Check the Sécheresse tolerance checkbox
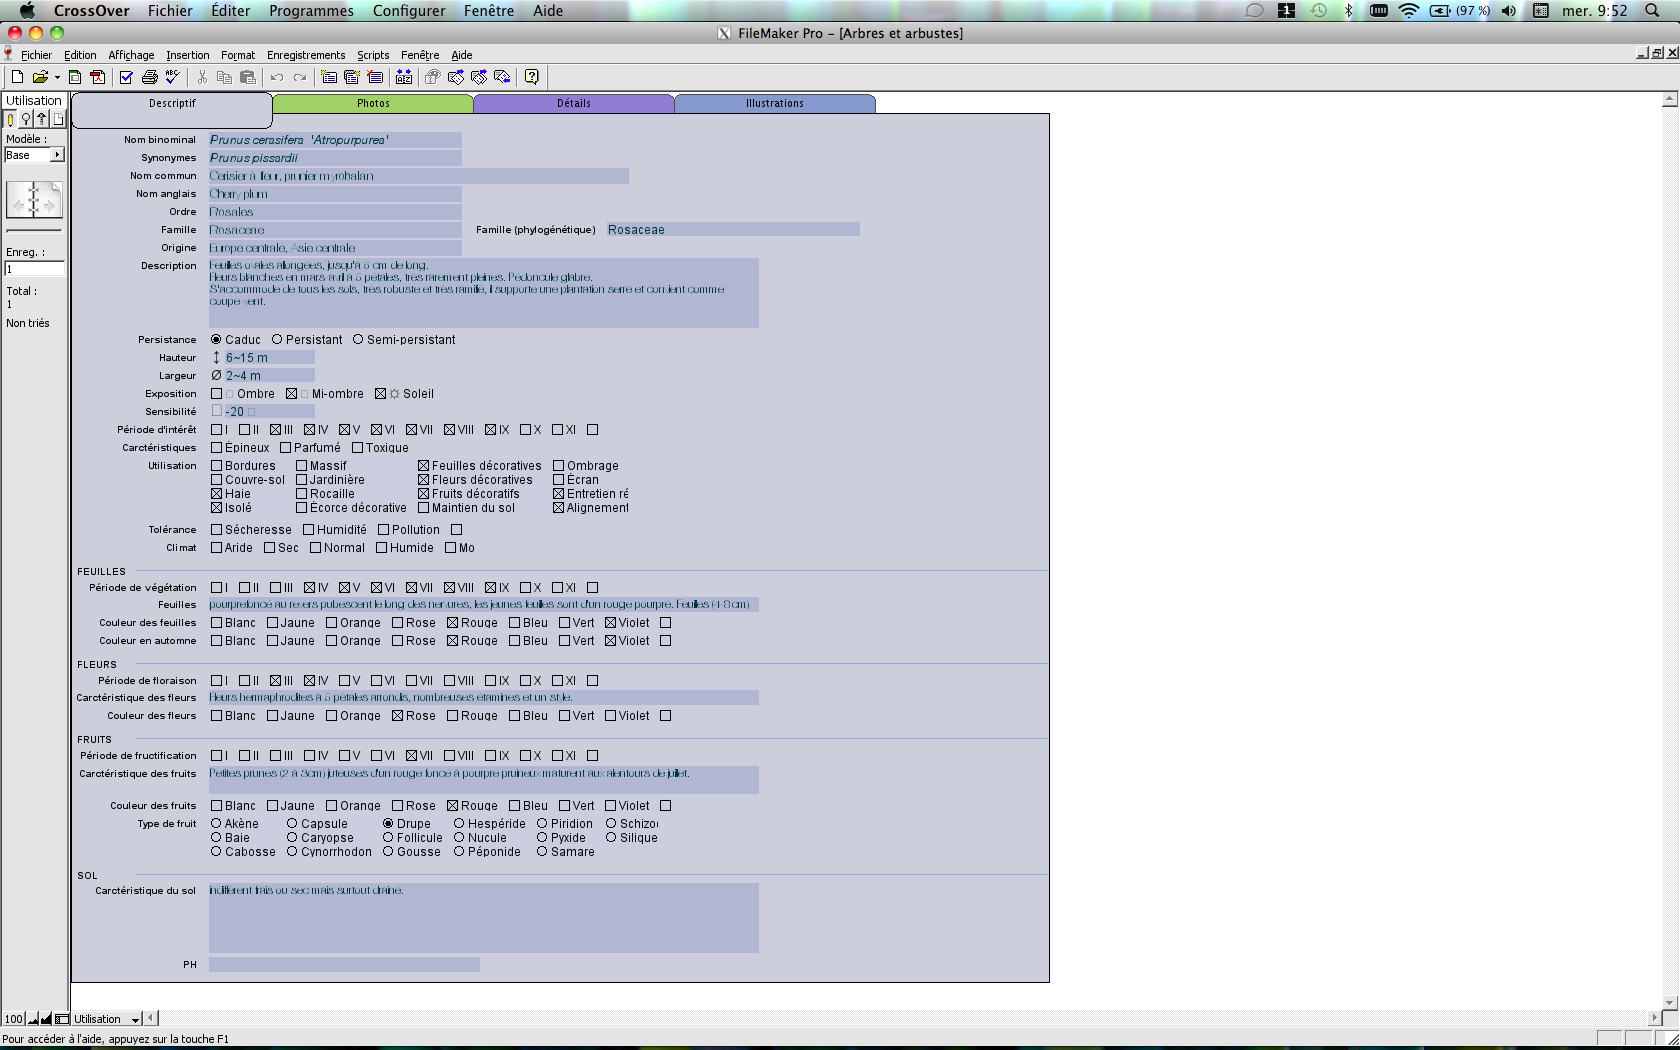Image resolution: width=1680 pixels, height=1050 pixels. click(217, 530)
